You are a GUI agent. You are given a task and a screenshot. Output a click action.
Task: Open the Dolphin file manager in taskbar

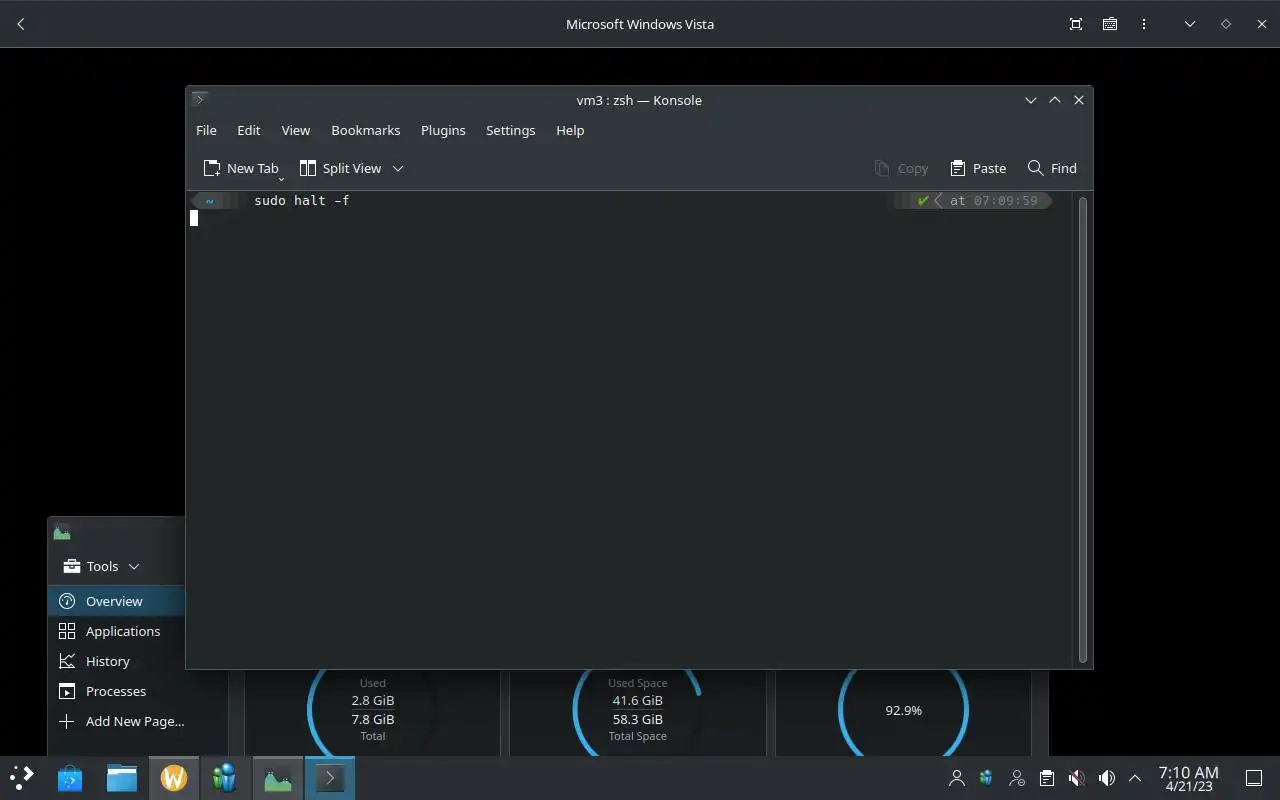[x=122, y=777]
